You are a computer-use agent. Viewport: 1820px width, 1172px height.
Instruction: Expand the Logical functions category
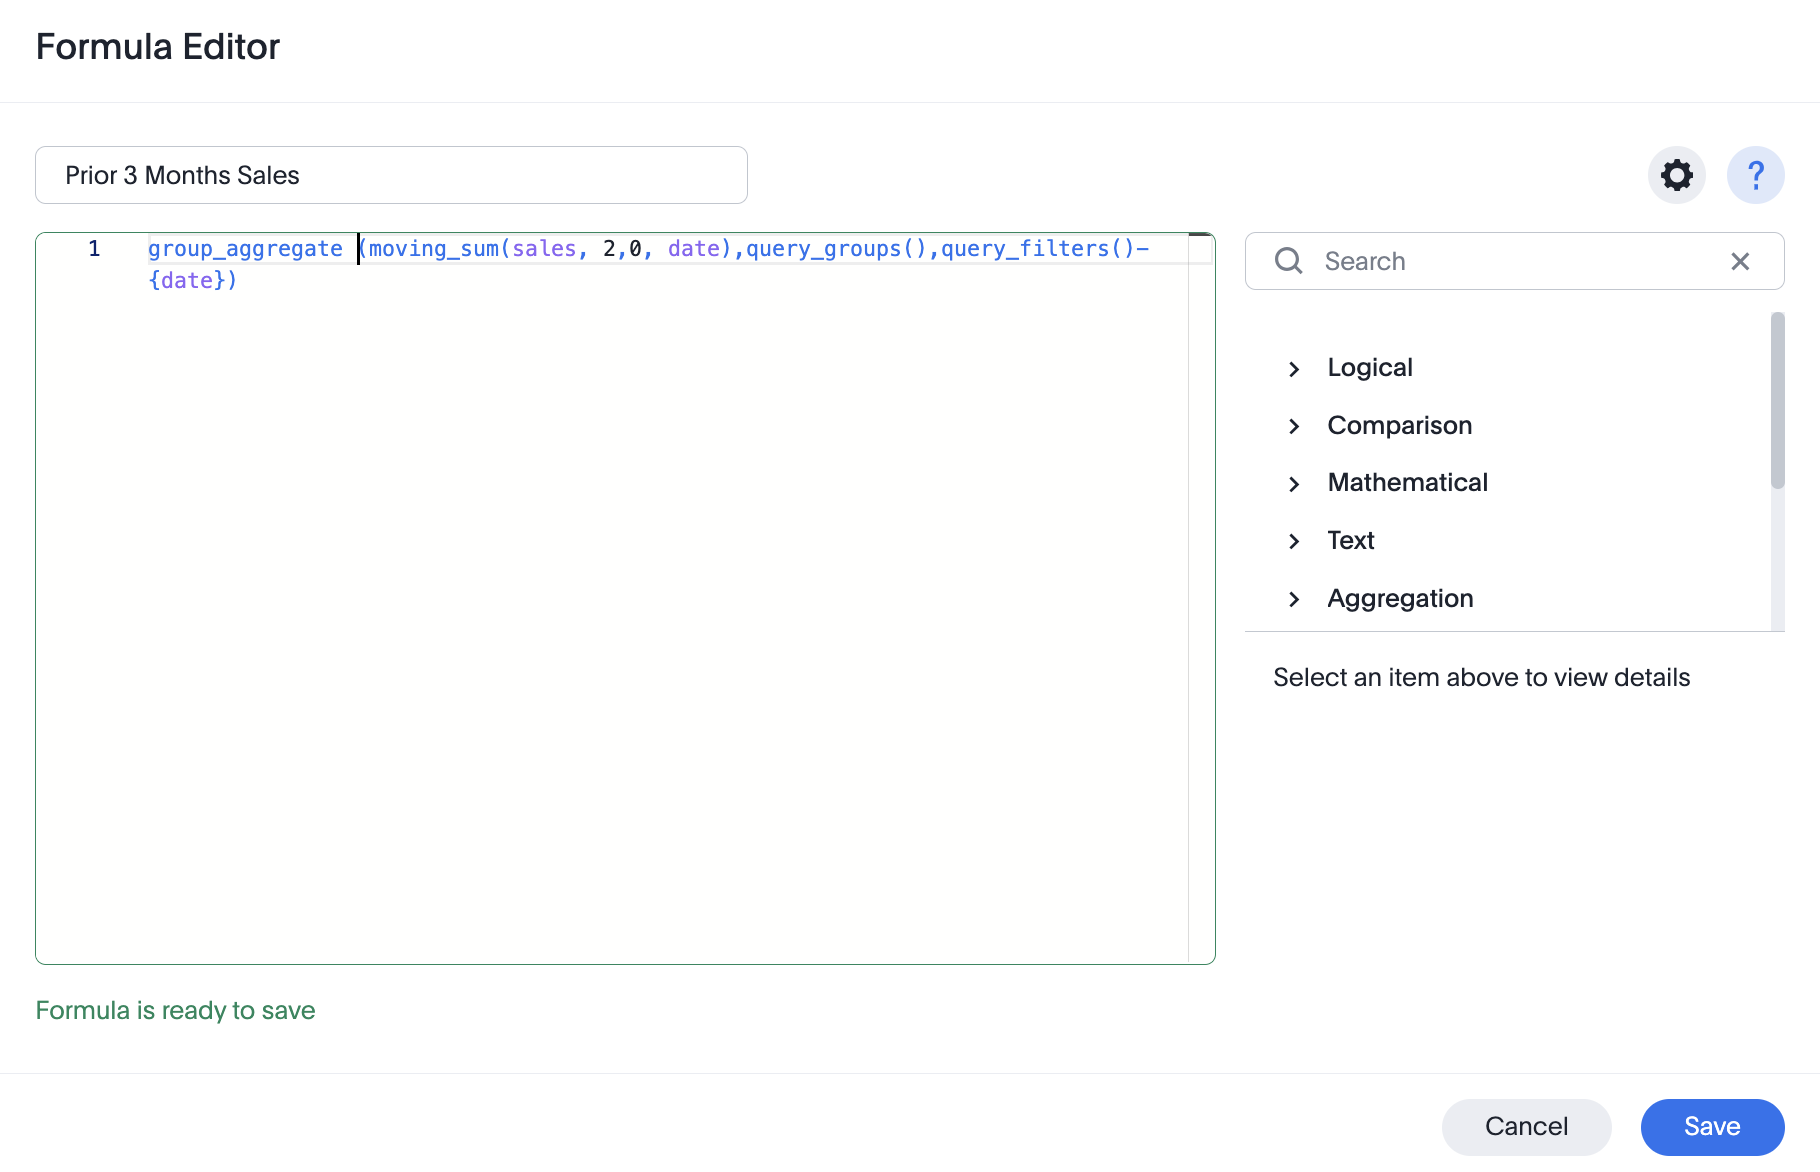coord(1294,368)
